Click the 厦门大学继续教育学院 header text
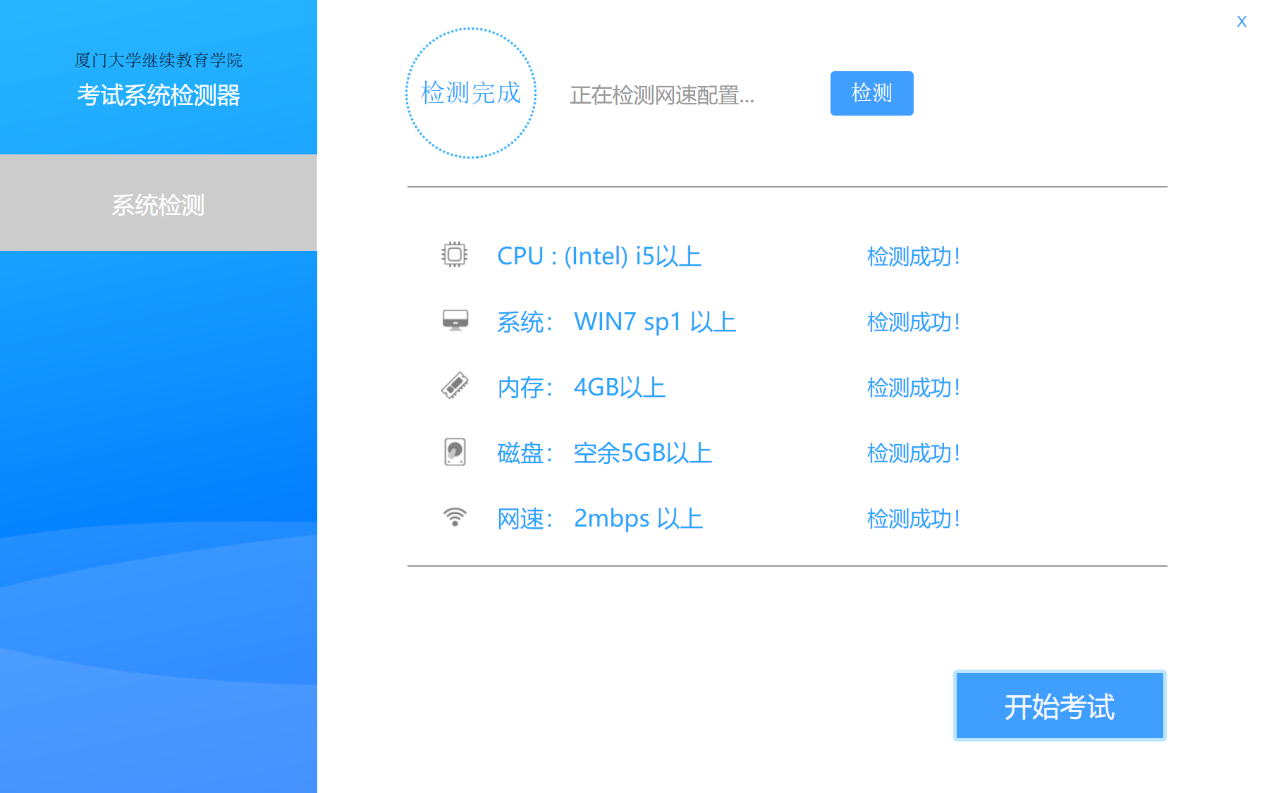1269x793 pixels. tap(158, 60)
